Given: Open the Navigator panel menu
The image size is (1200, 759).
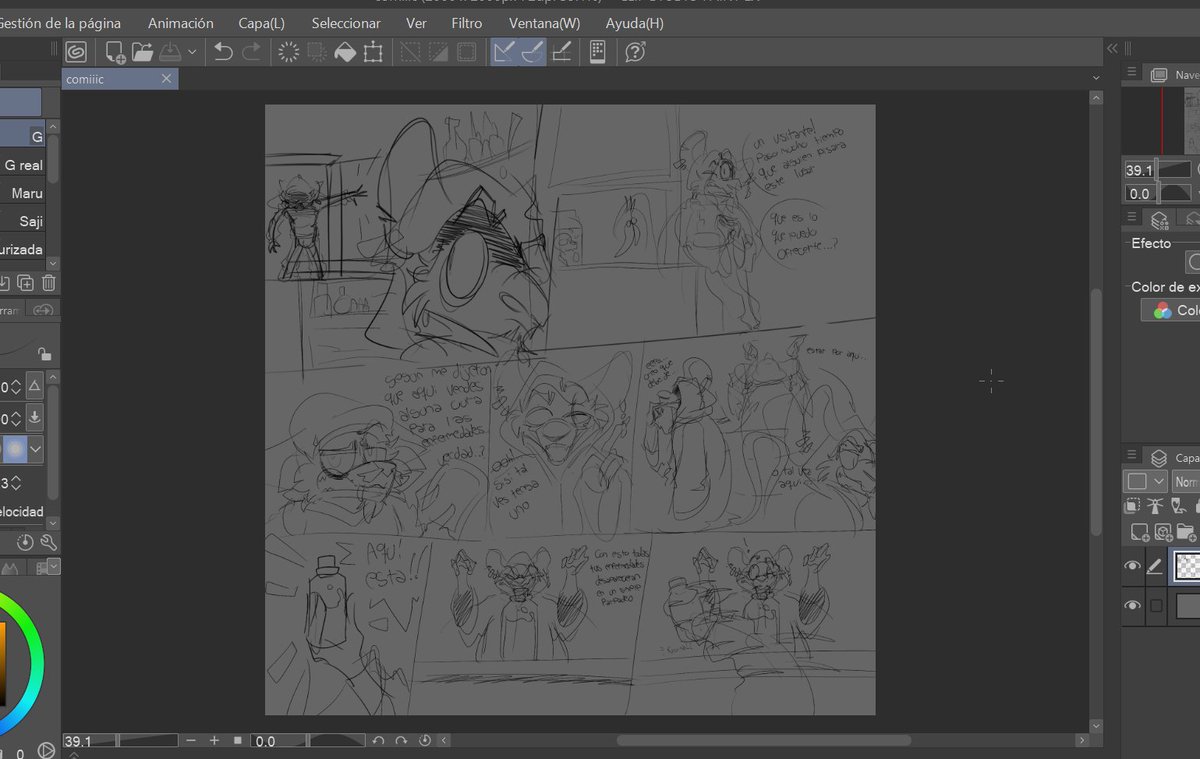Looking at the screenshot, I should (1131, 73).
